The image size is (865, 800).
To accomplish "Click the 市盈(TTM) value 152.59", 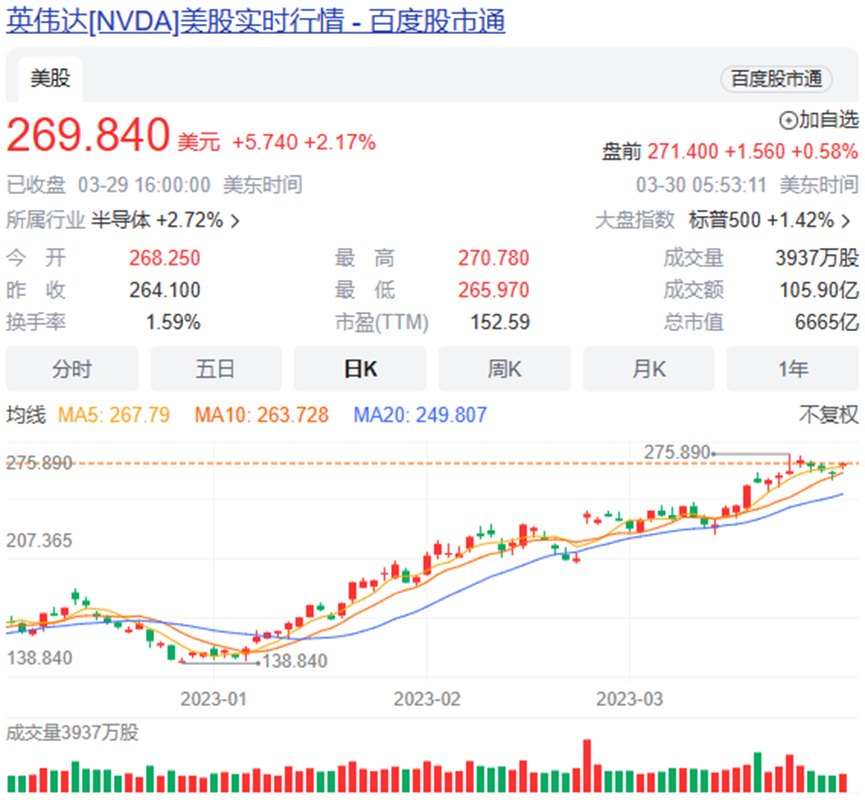I will point(500,322).
